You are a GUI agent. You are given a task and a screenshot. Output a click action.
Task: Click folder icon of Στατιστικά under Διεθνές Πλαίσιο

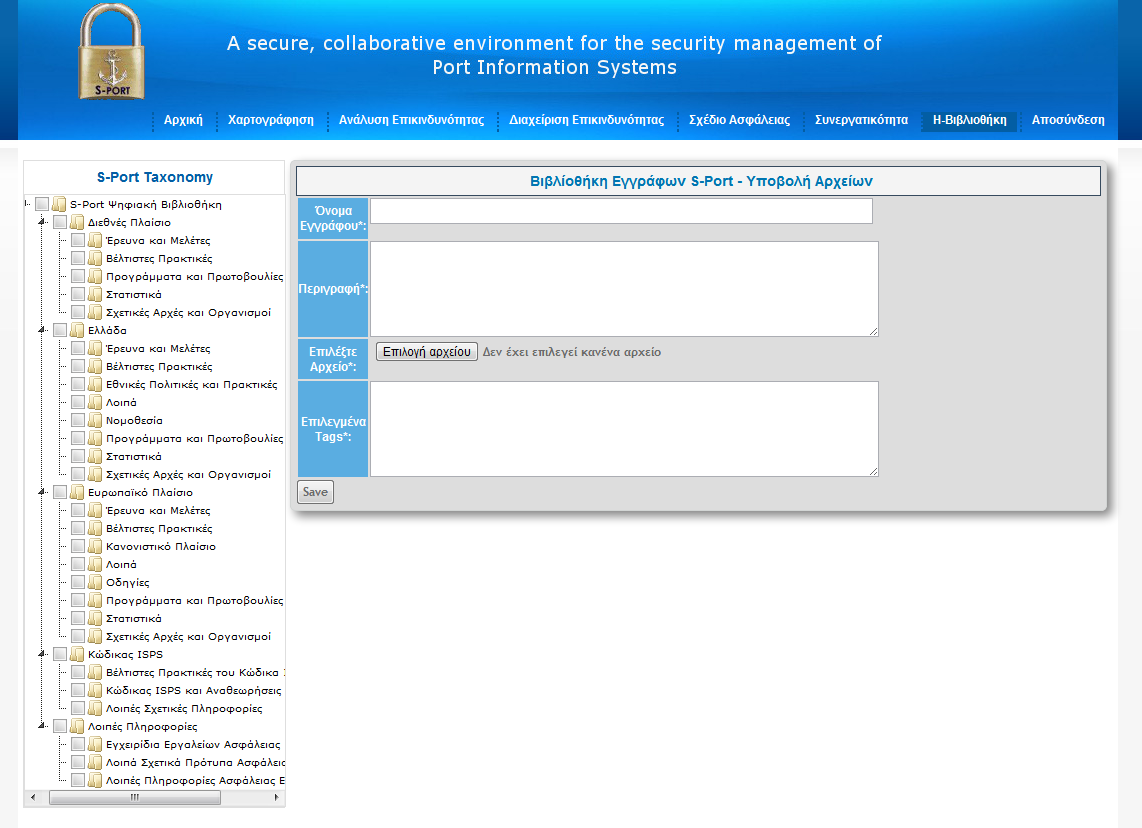tap(95, 294)
